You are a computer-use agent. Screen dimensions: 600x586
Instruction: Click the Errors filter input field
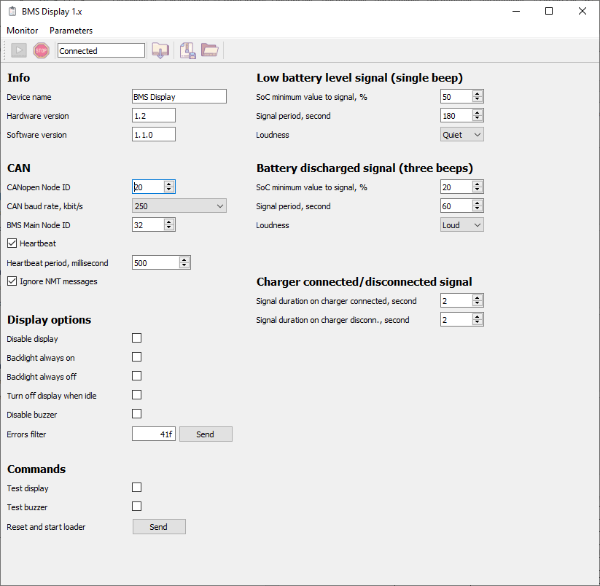154,434
